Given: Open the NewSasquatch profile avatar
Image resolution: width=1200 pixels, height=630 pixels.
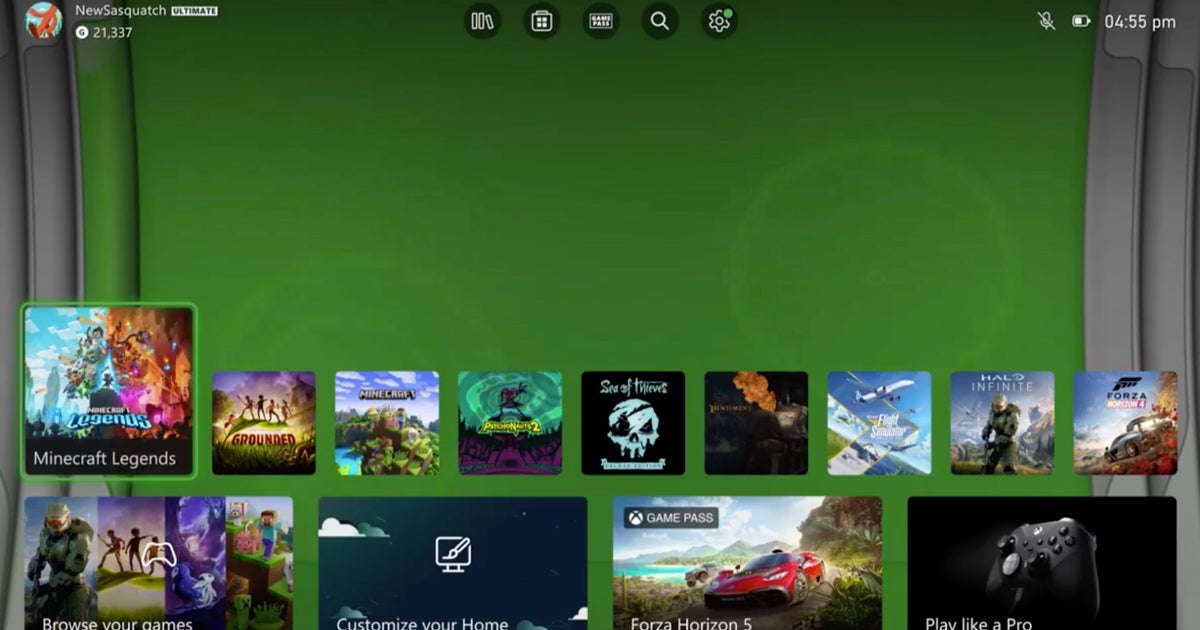Looking at the screenshot, I should click(x=43, y=21).
